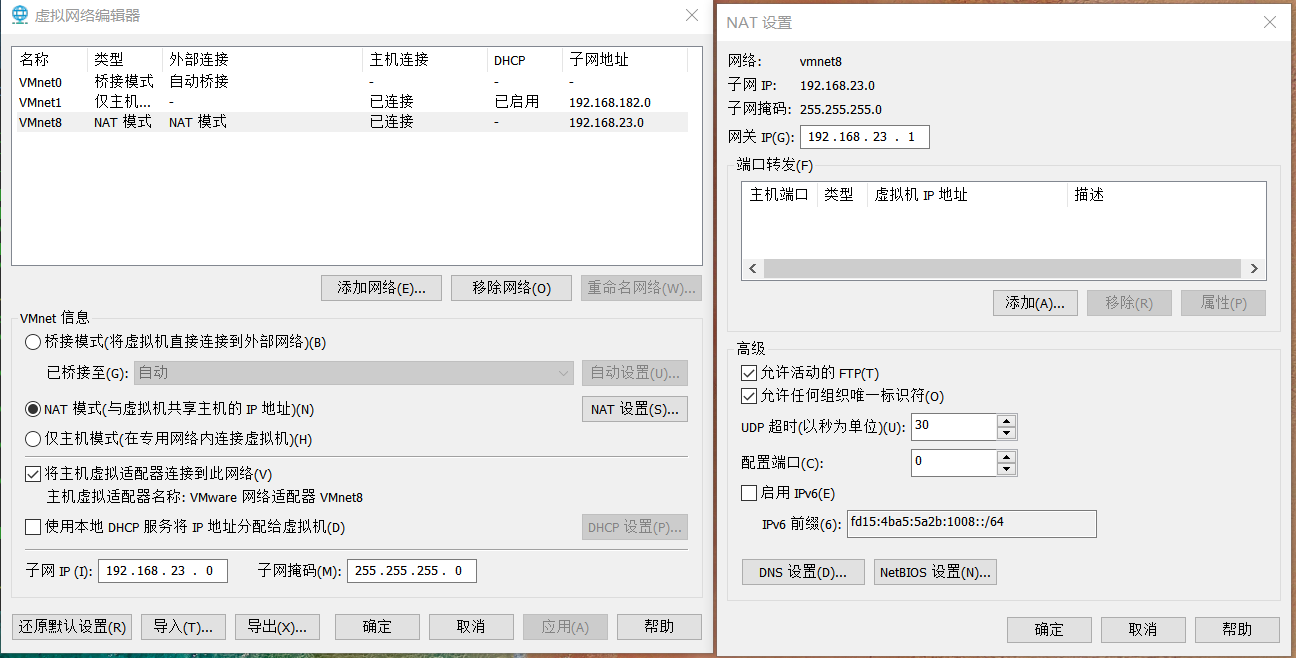Open NetBIOS 设置(N)... button
Screen dimensions: 1296x658
click(935, 572)
